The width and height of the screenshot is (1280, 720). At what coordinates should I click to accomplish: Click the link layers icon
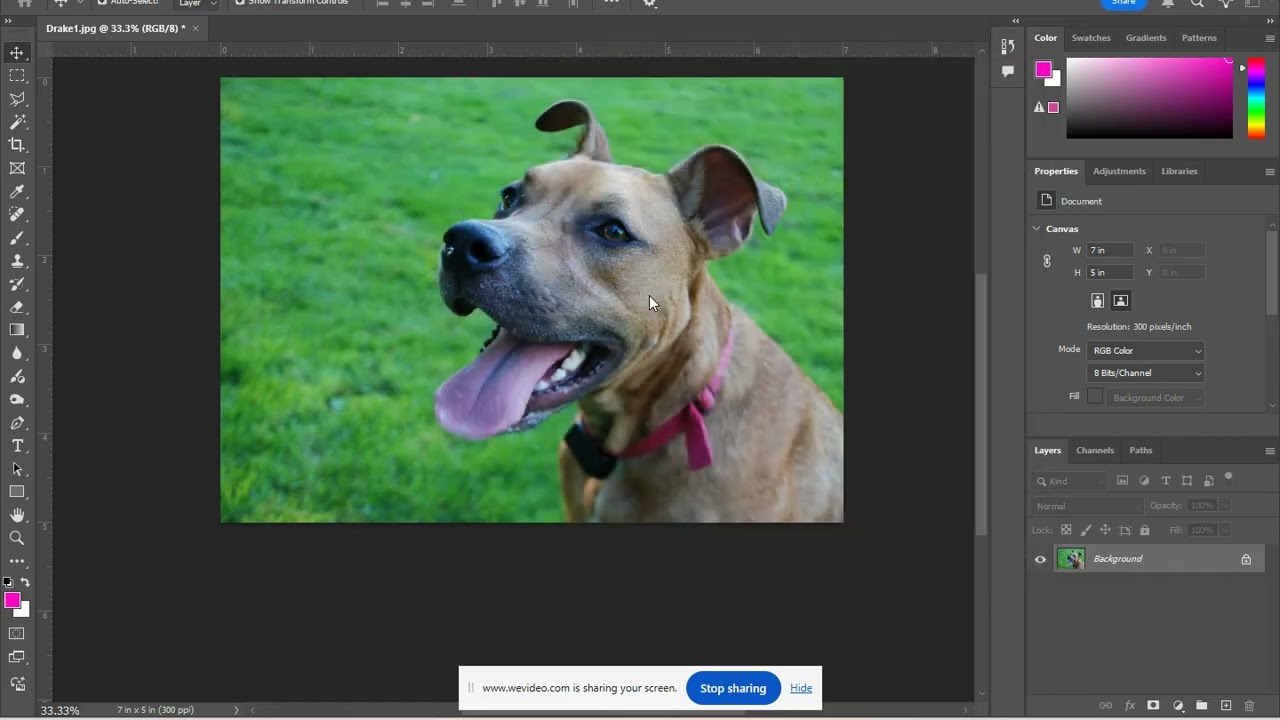coord(1106,705)
